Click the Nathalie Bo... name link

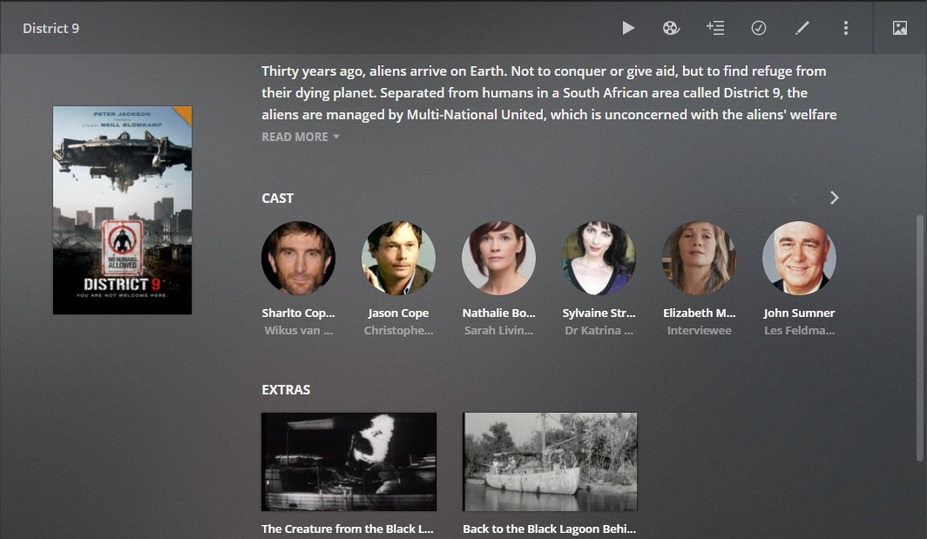coord(498,313)
